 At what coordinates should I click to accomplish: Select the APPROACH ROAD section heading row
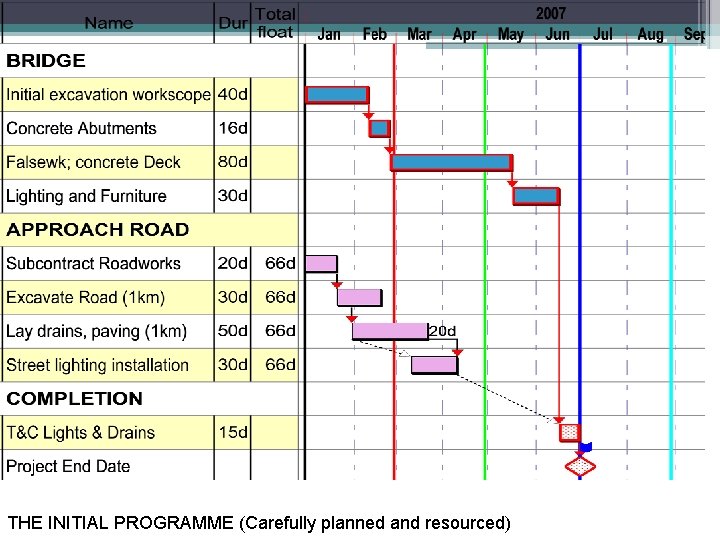click(x=149, y=230)
